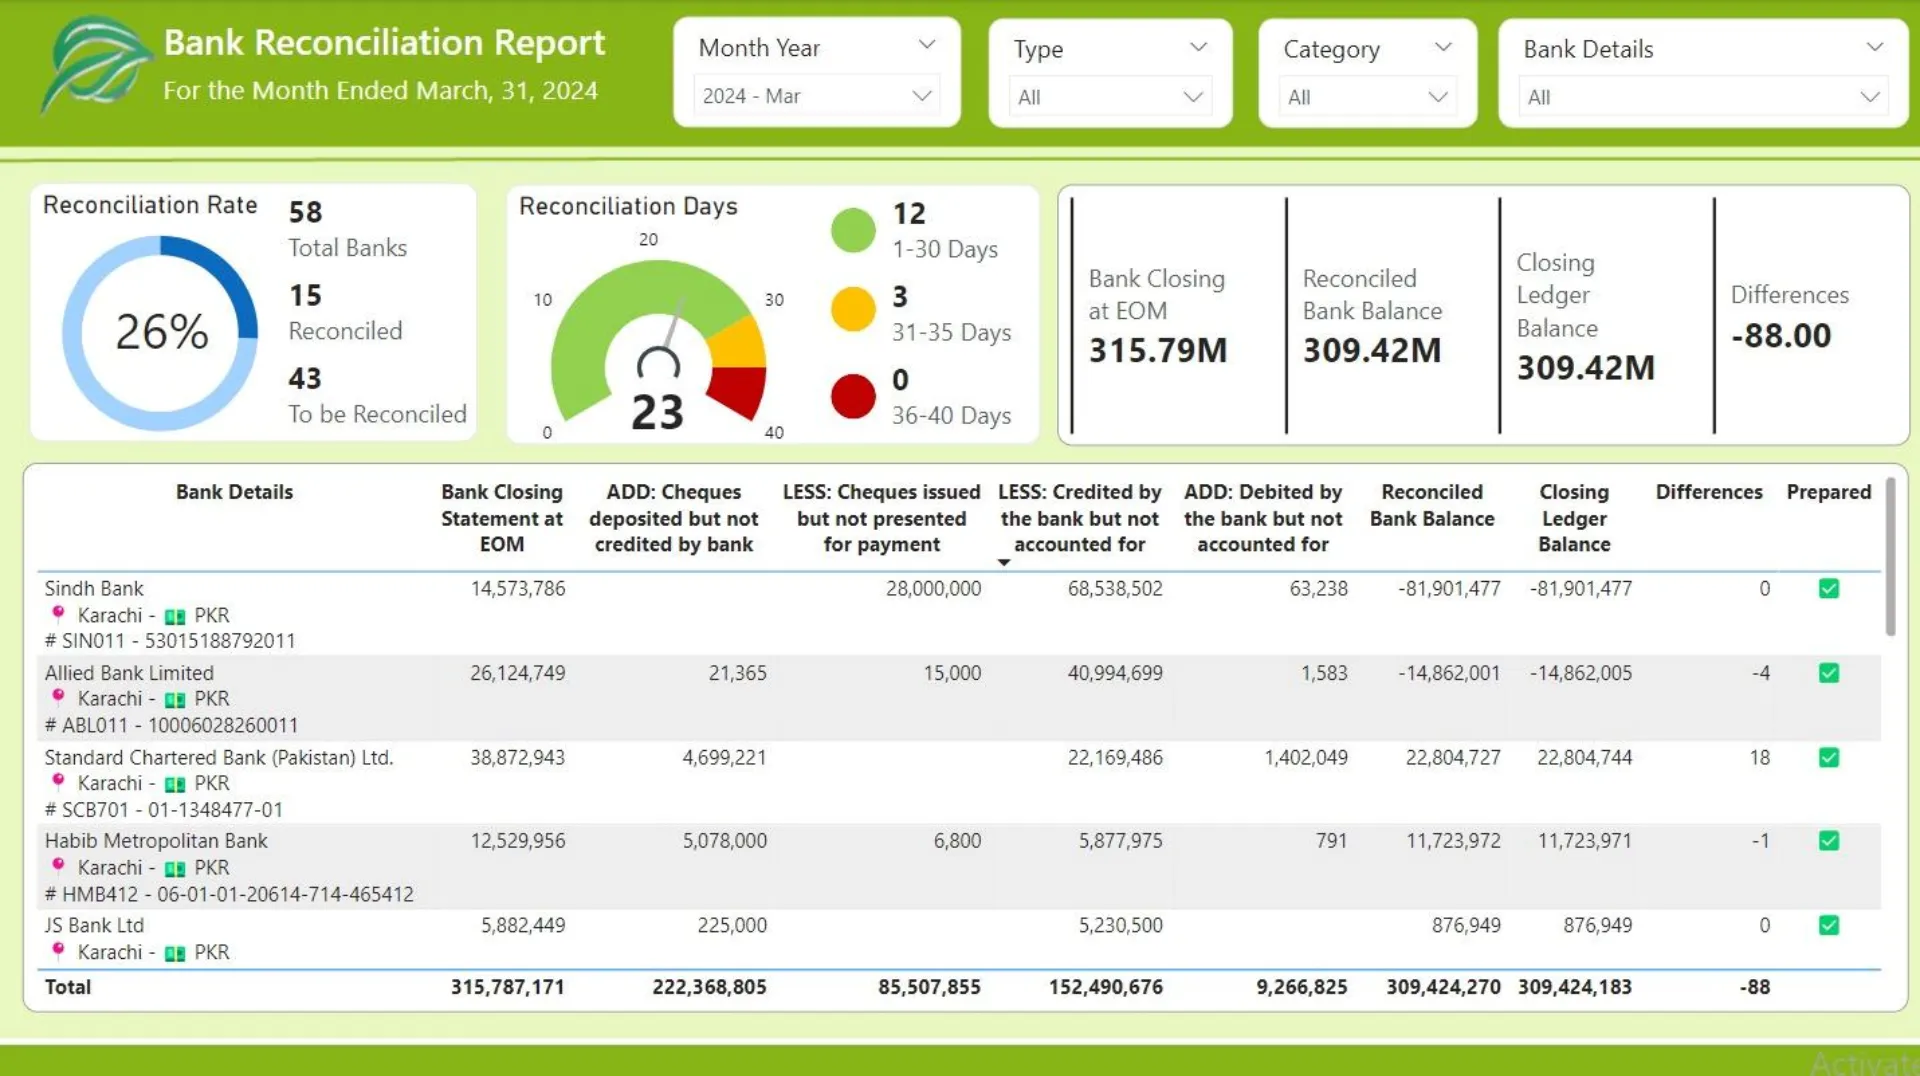
Task: Click the pink location pin under Sindh Bank
Action: 58,614
